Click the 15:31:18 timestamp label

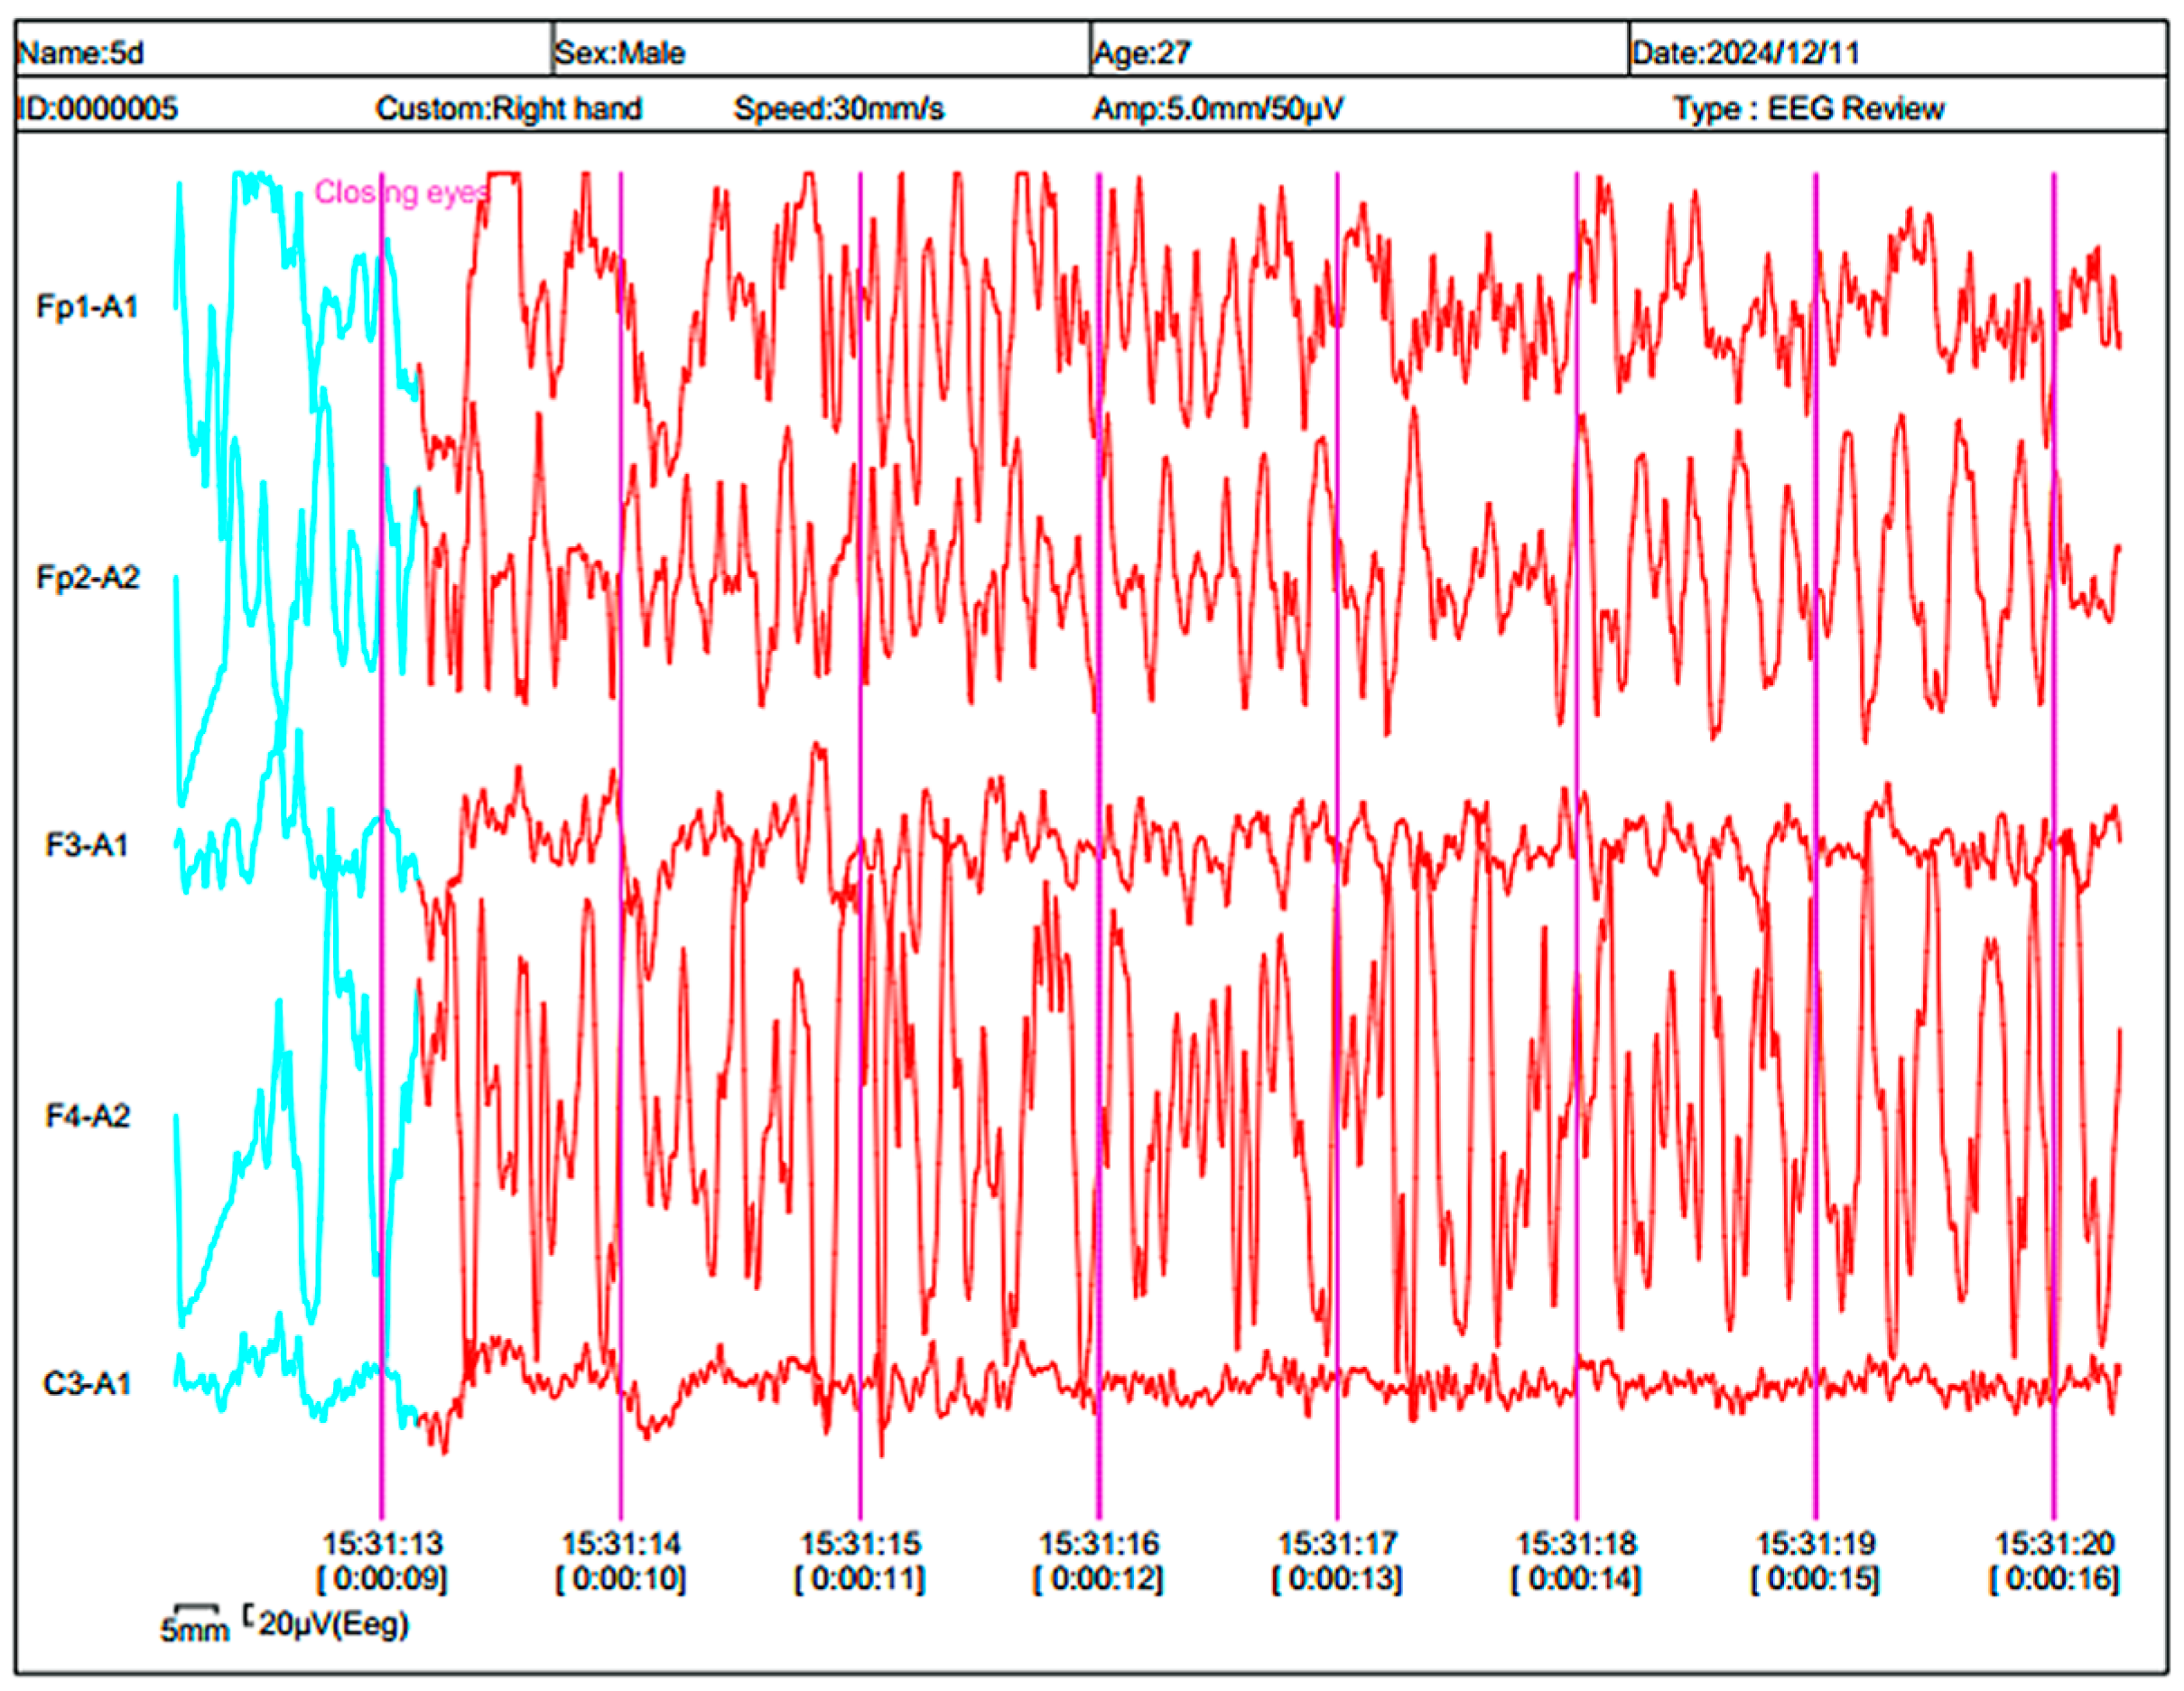point(1577,1543)
